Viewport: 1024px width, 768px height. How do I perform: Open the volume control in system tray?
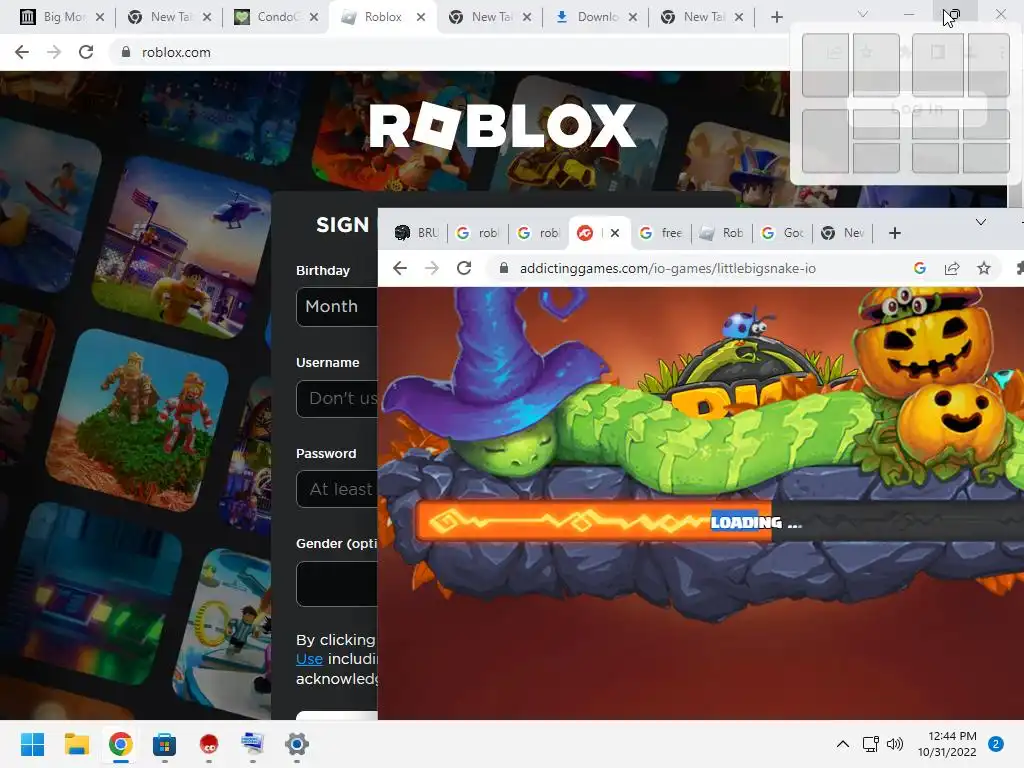895,744
